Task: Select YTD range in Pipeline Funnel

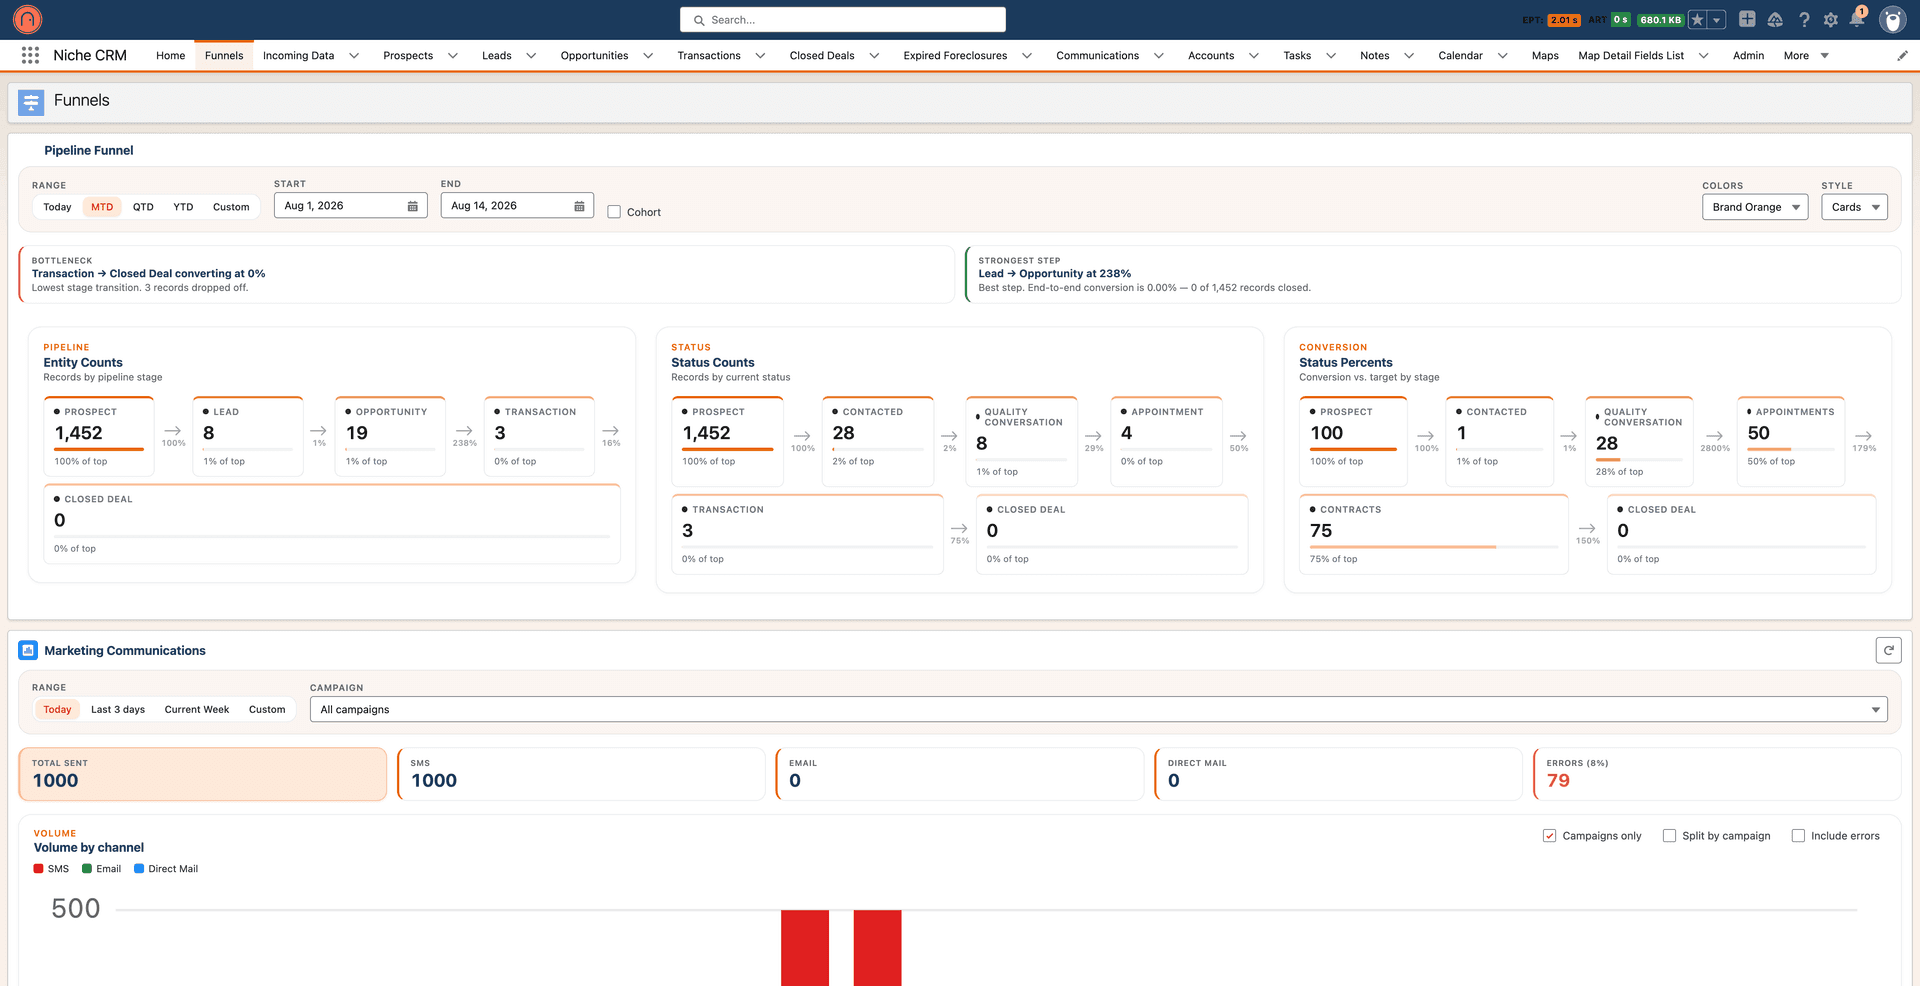Action: point(183,207)
